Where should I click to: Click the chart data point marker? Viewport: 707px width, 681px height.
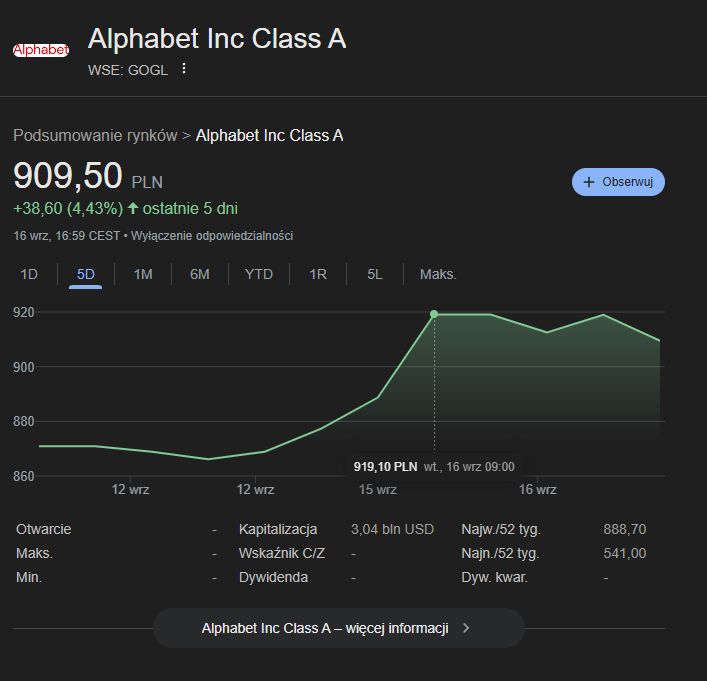tap(434, 314)
